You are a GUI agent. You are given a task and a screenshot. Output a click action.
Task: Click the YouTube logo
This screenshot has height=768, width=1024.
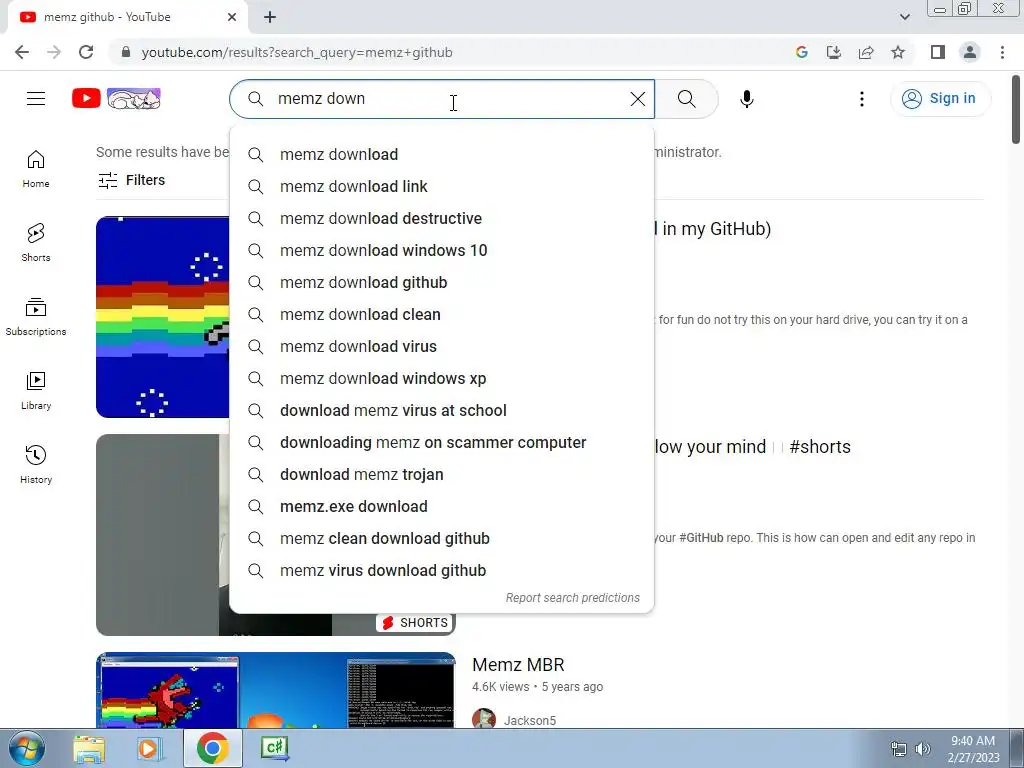[x=116, y=99]
